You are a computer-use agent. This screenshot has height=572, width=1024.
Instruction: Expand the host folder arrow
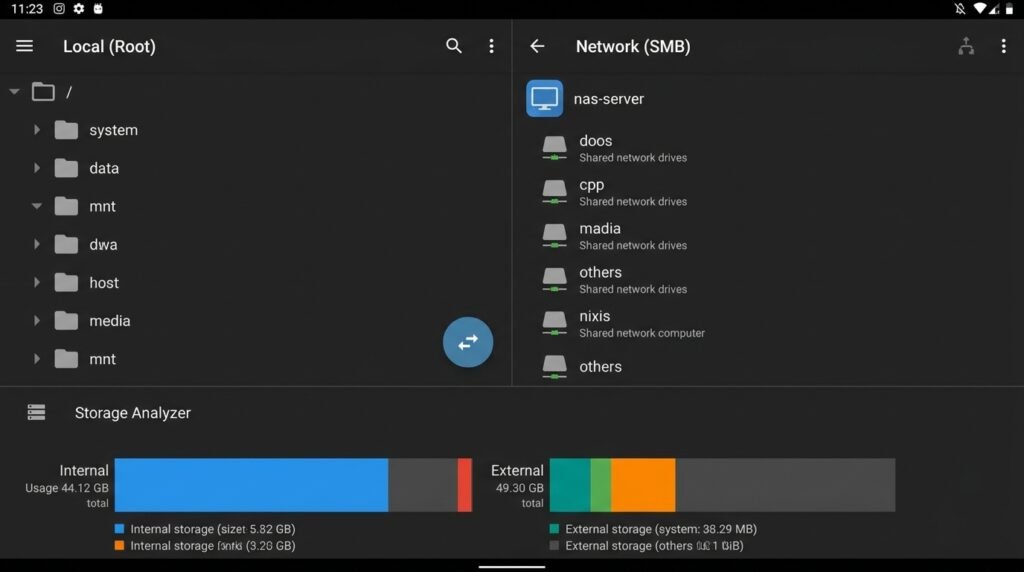(x=37, y=282)
